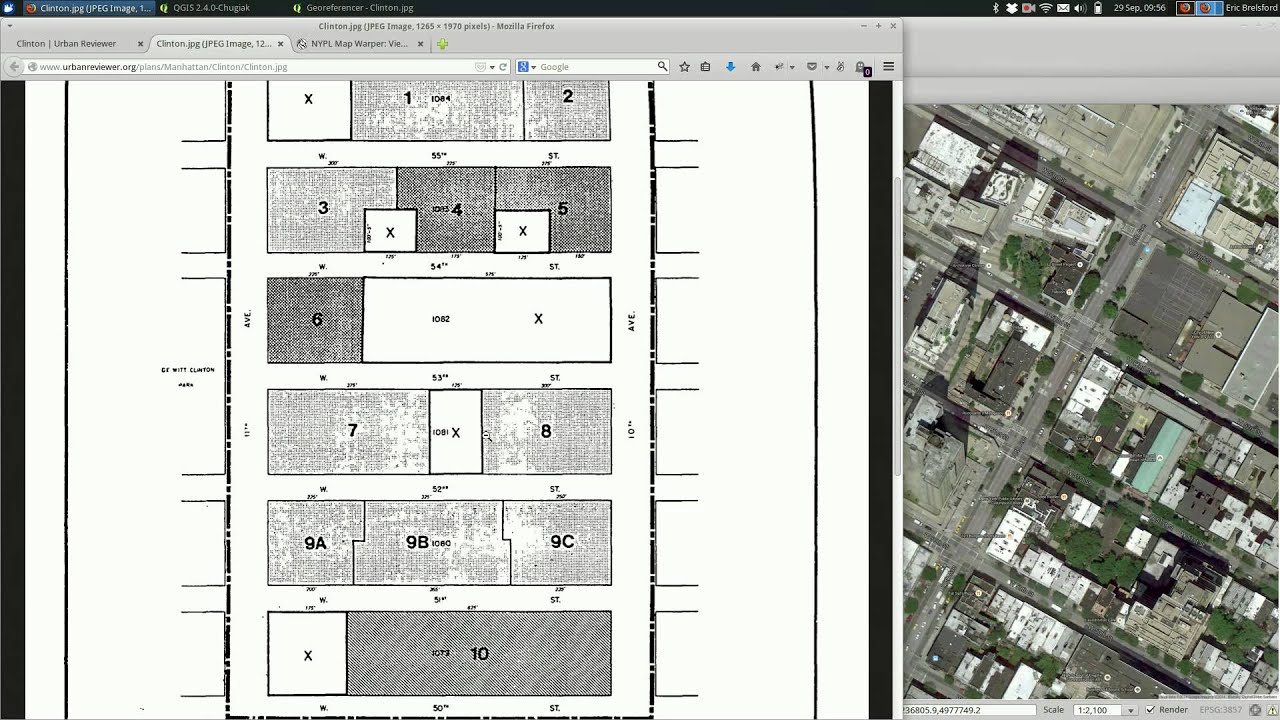Click the Bluetooth tray icon
Screen dimensions: 1280x720
995,8
